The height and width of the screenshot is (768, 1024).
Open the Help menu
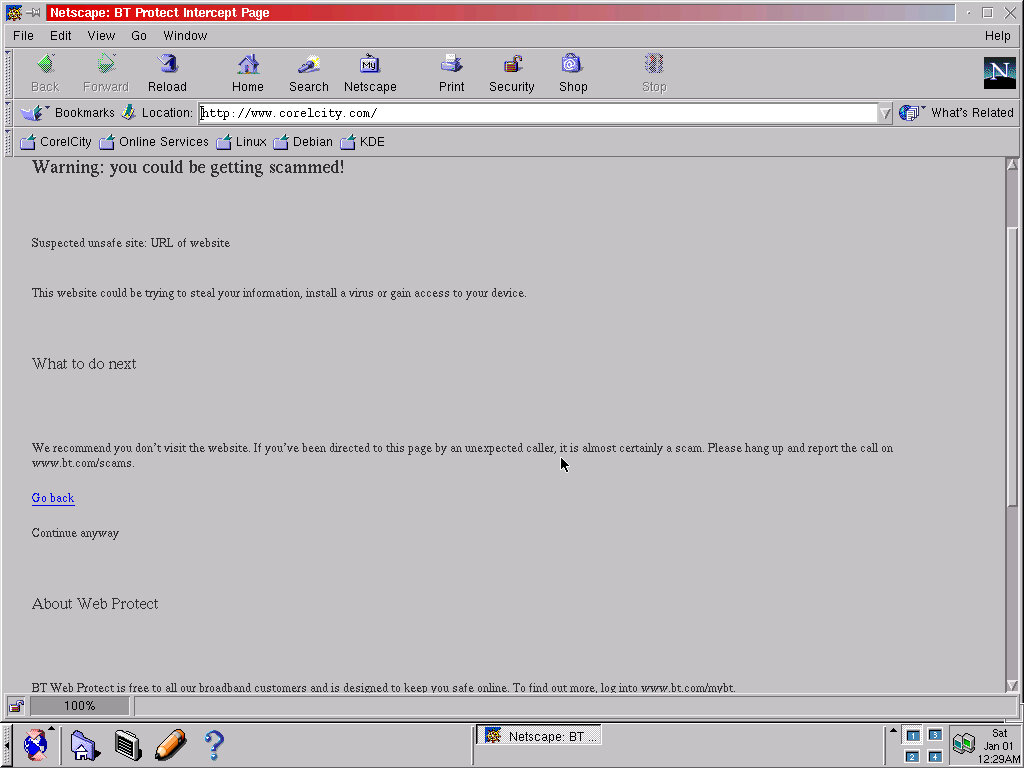[x=997, y=36]
